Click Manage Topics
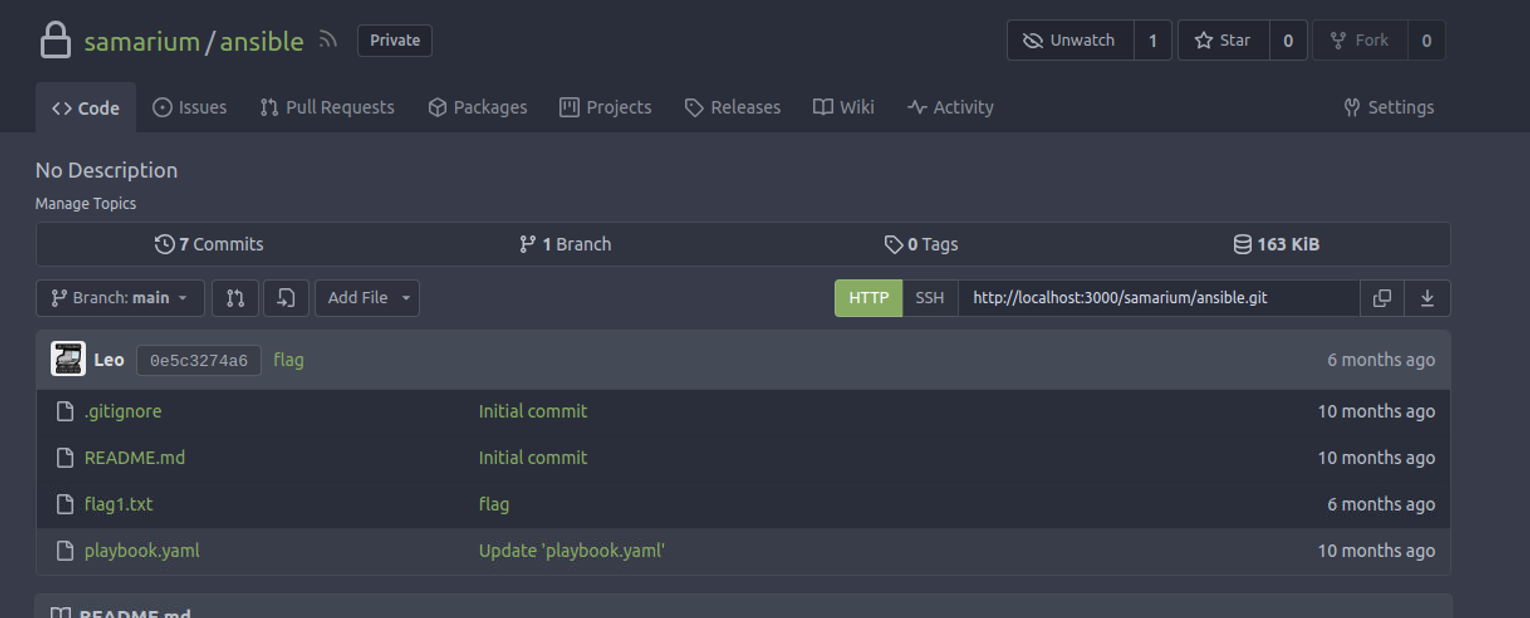 click(x=85, y=203)
